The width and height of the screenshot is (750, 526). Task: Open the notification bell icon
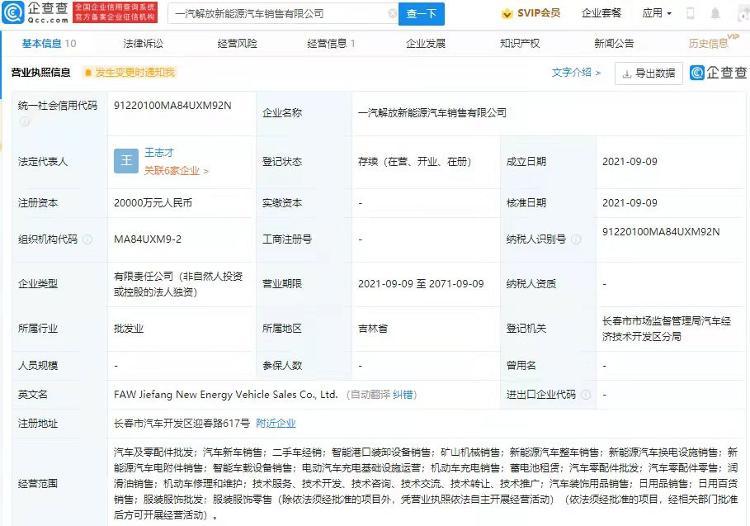coord(715,13)
